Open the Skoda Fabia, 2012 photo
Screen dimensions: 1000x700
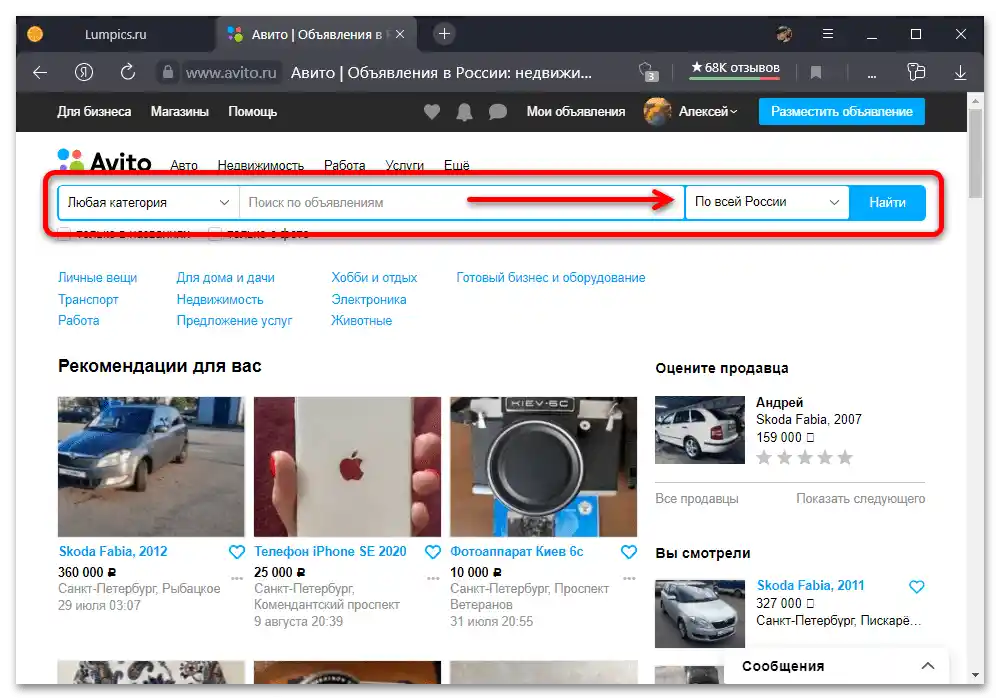[x=151, y=467]
